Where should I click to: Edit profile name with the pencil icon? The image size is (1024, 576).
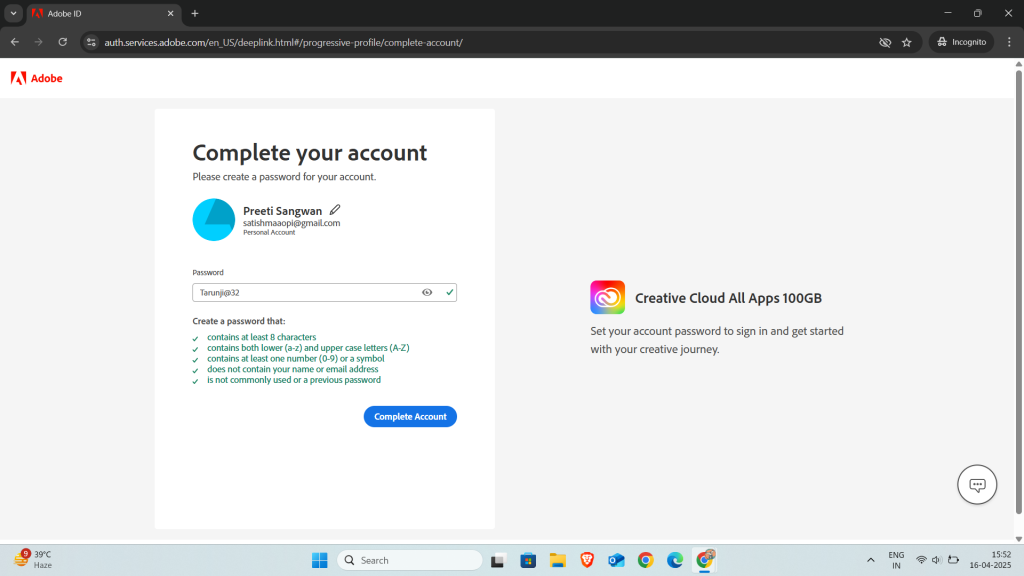pos(335,210)
